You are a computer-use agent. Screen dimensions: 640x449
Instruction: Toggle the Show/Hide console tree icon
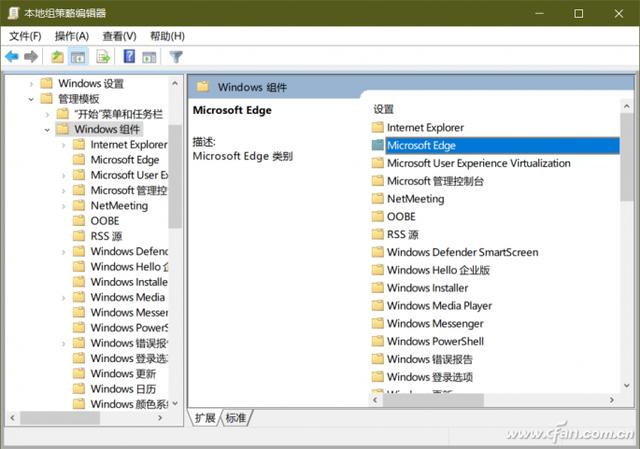pyautogui.click(x=78, y=57)
